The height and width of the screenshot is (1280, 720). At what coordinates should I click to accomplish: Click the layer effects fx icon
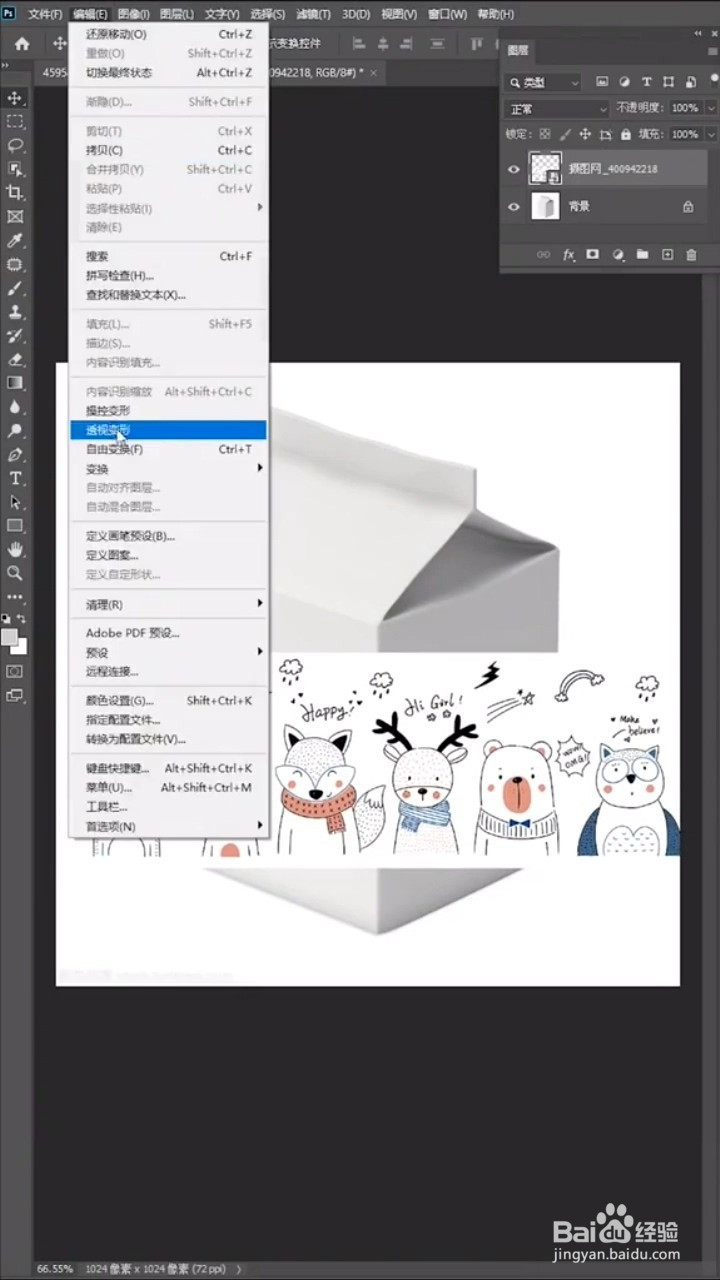pyautogui.click(x=569, y=255)
